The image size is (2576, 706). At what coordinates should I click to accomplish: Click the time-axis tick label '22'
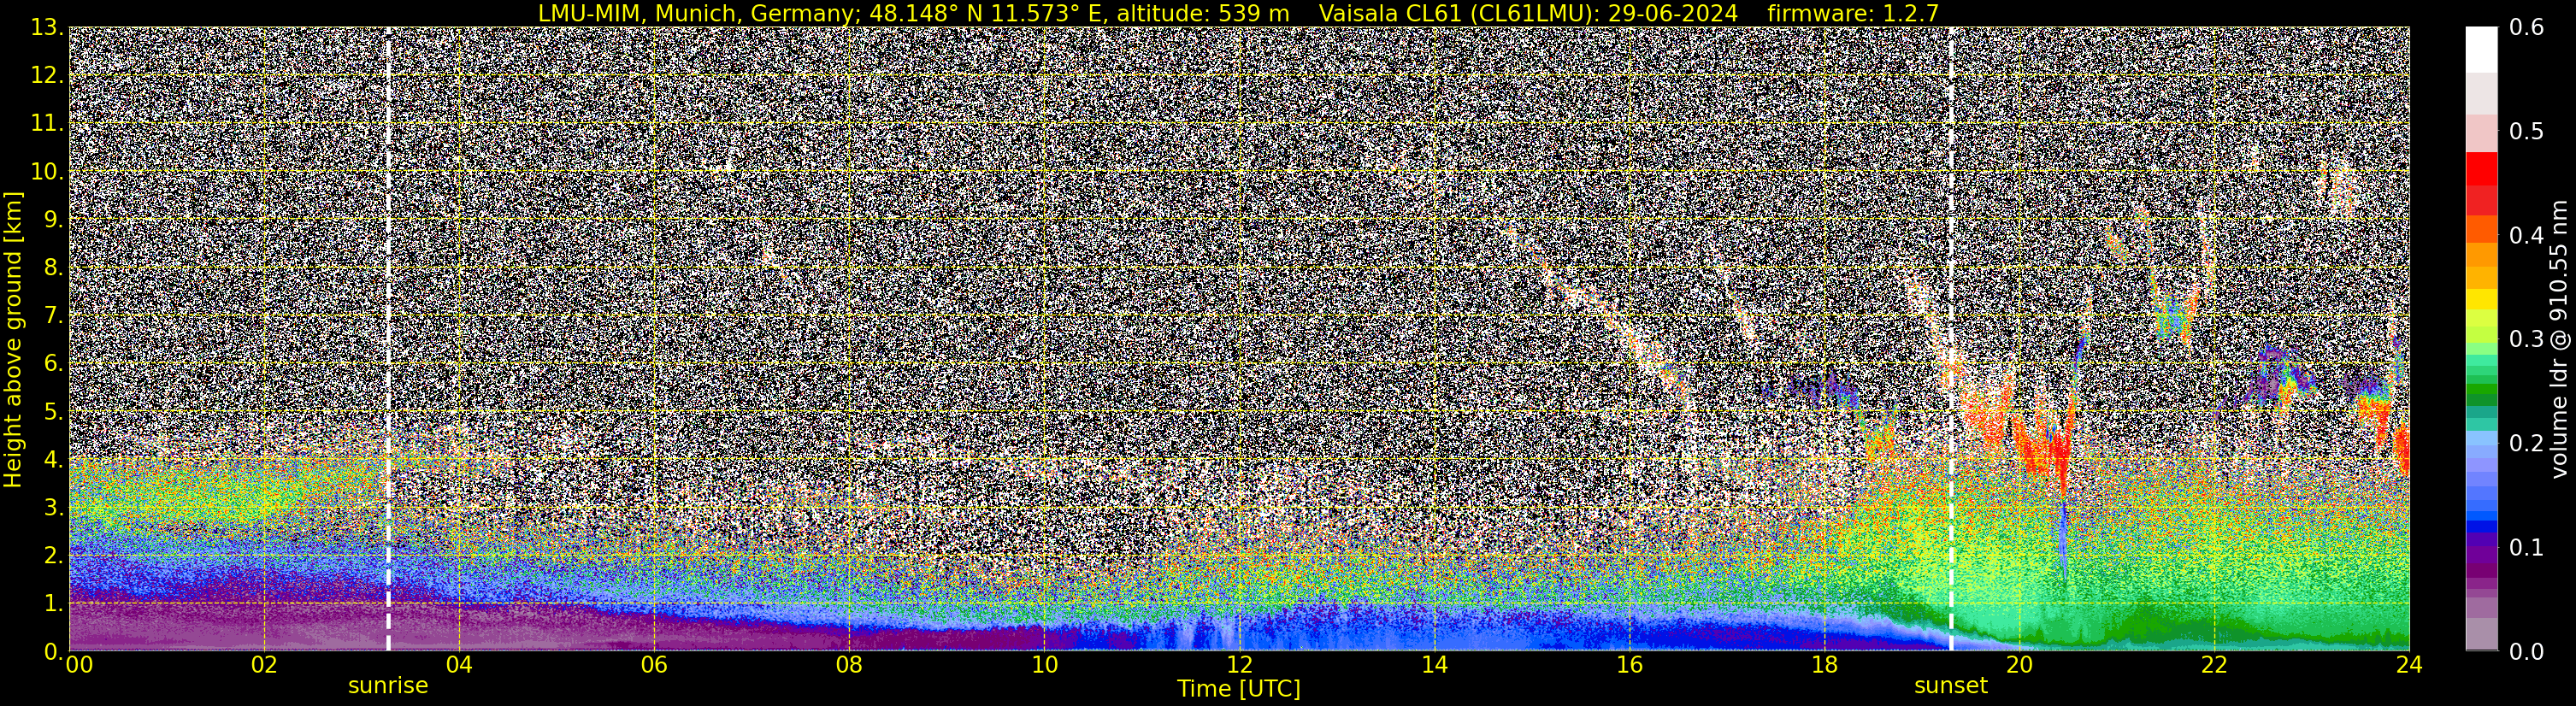[2214, 665]
